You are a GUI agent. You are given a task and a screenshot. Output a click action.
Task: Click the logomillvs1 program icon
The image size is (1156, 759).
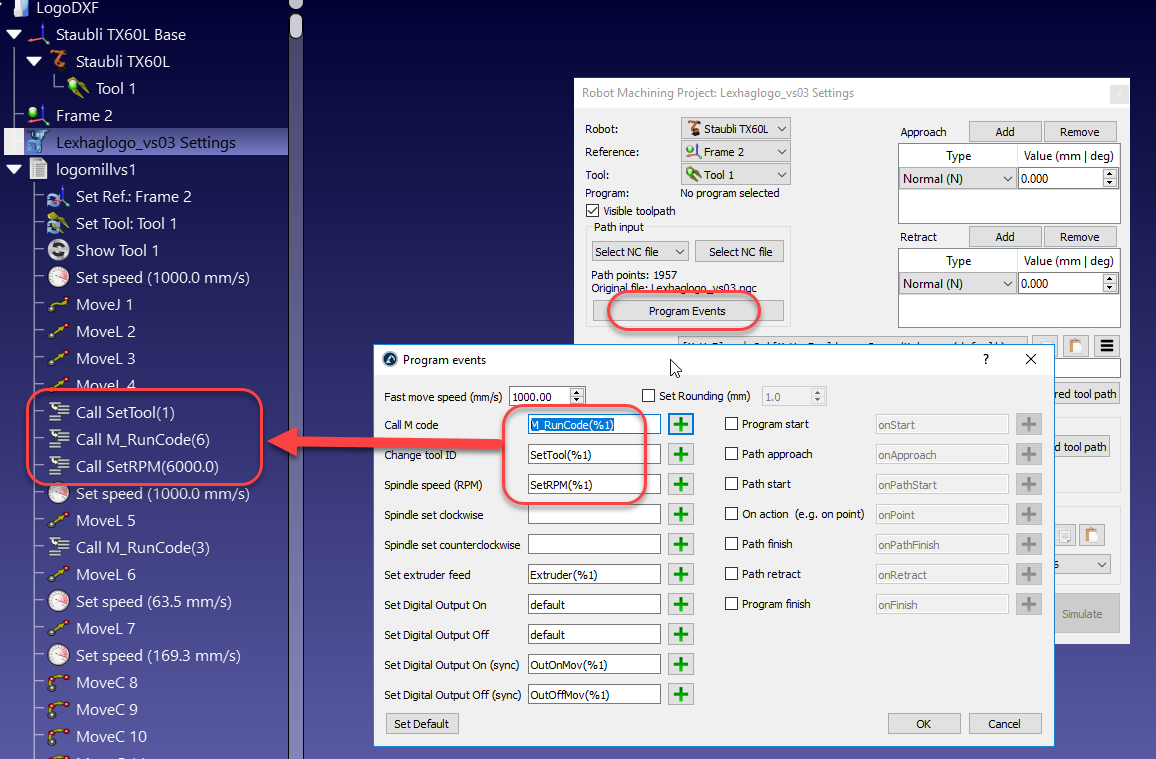tap(39, 170)
